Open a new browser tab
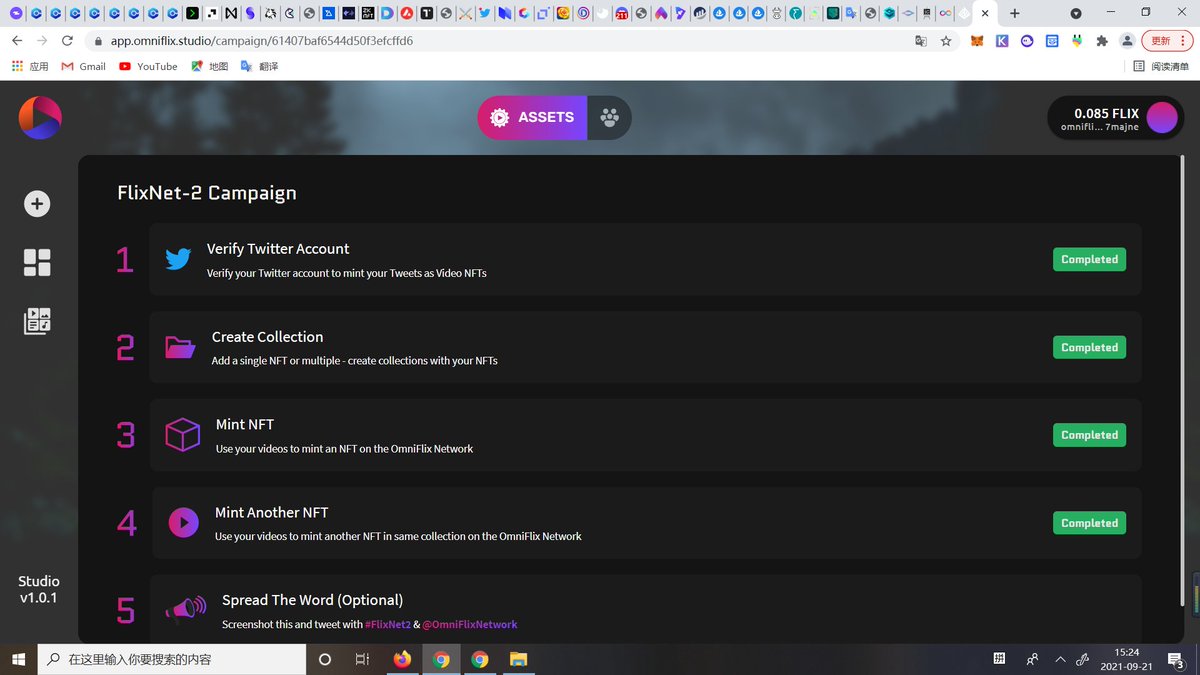 pyautogui.click(x=1015, y=13)
